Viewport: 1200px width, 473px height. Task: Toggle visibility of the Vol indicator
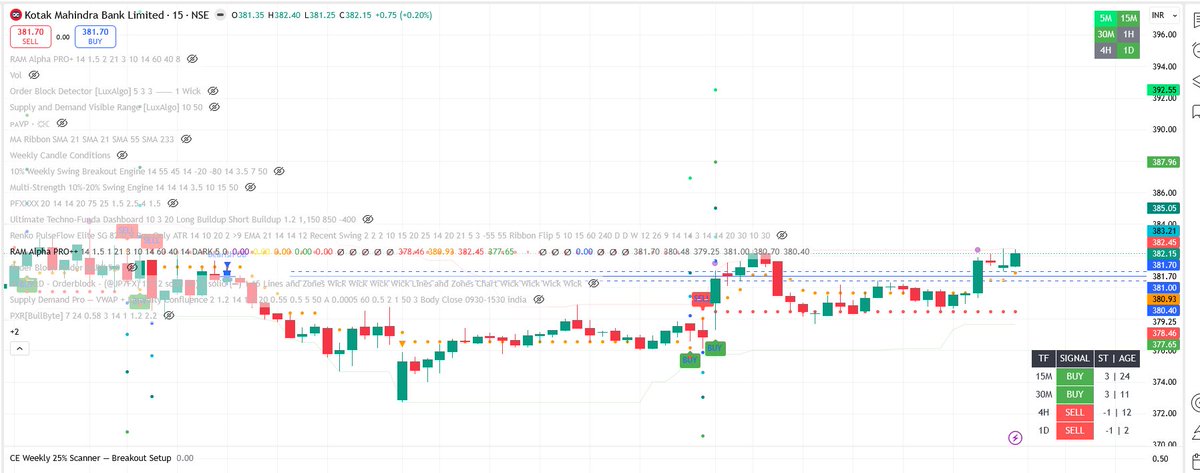33,75
